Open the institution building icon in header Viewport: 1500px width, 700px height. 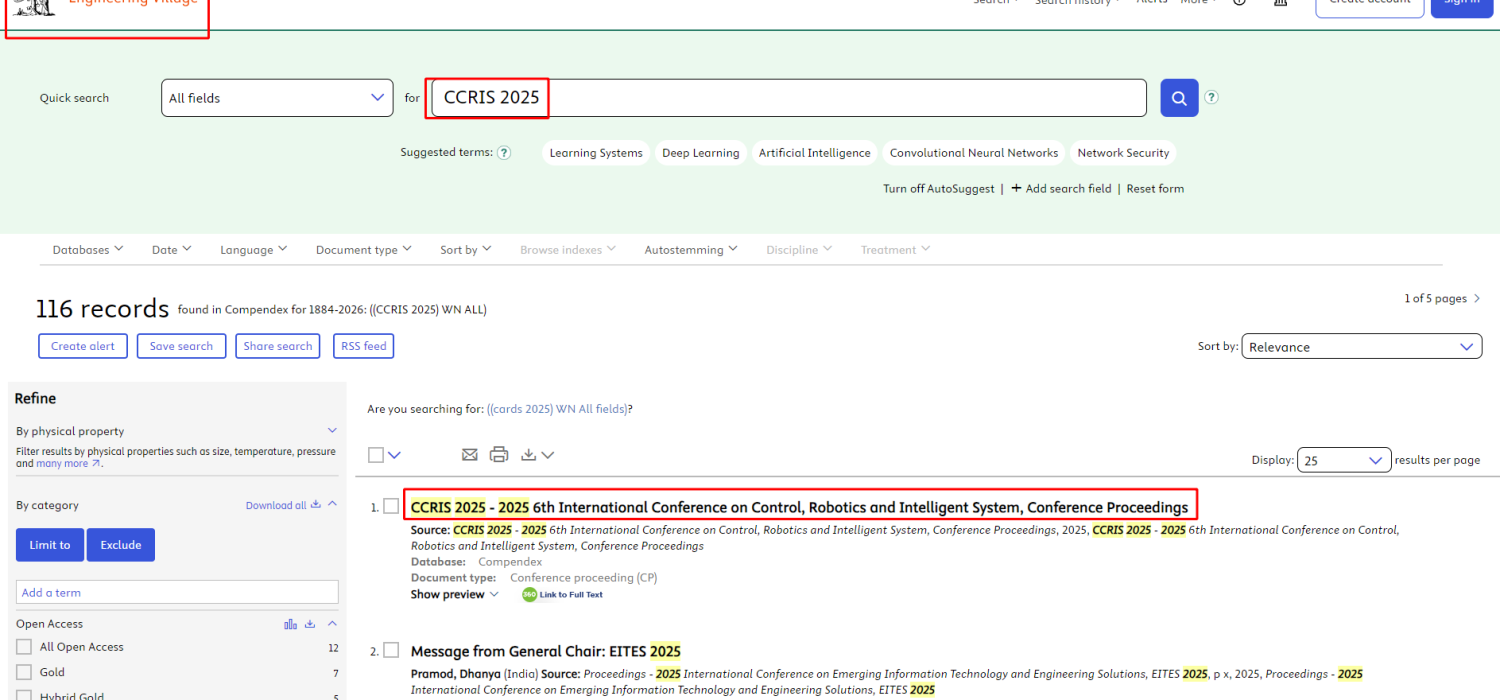1280,2
